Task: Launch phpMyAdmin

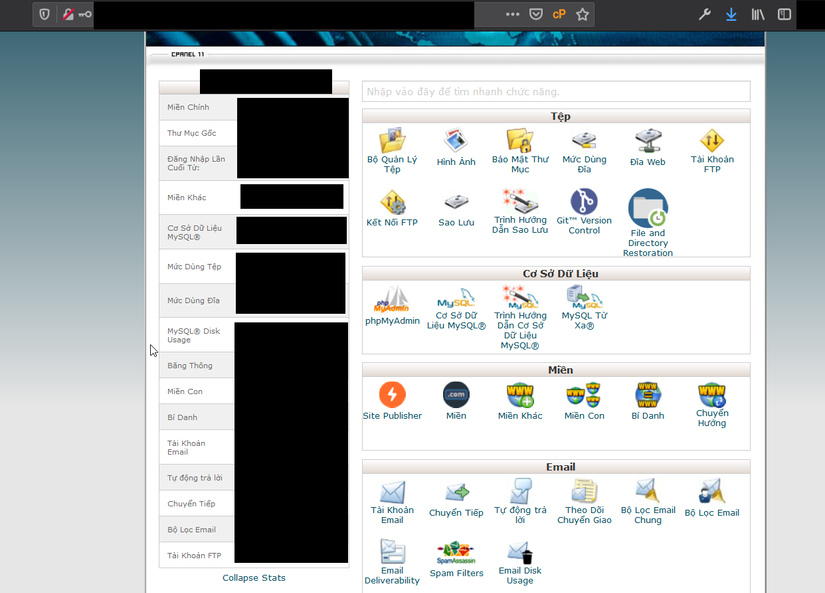Action: point(392,299)
